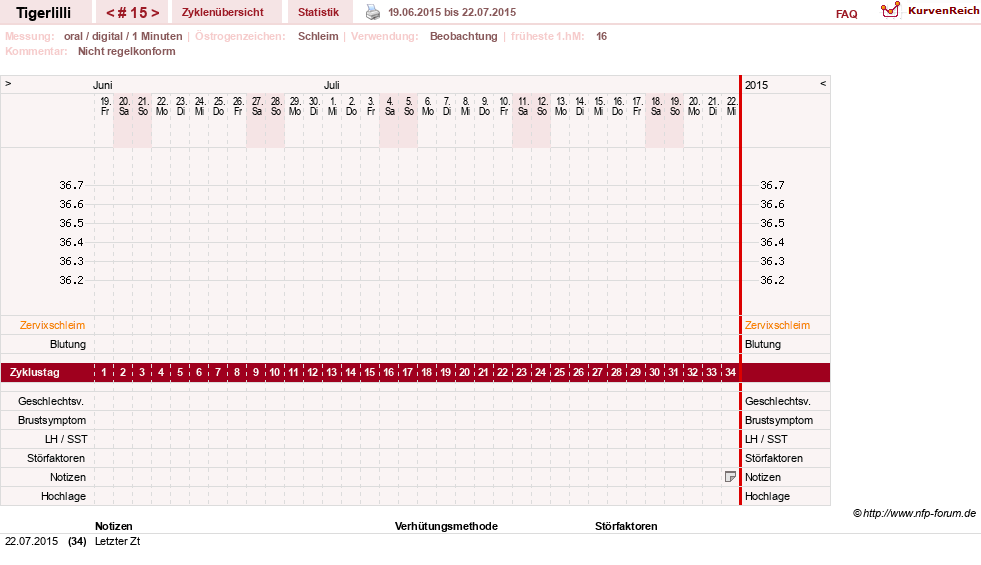The width and height of the screenshot is (981, 565).
Task: Click the left LH / SST row label
Action: point(66,439)
